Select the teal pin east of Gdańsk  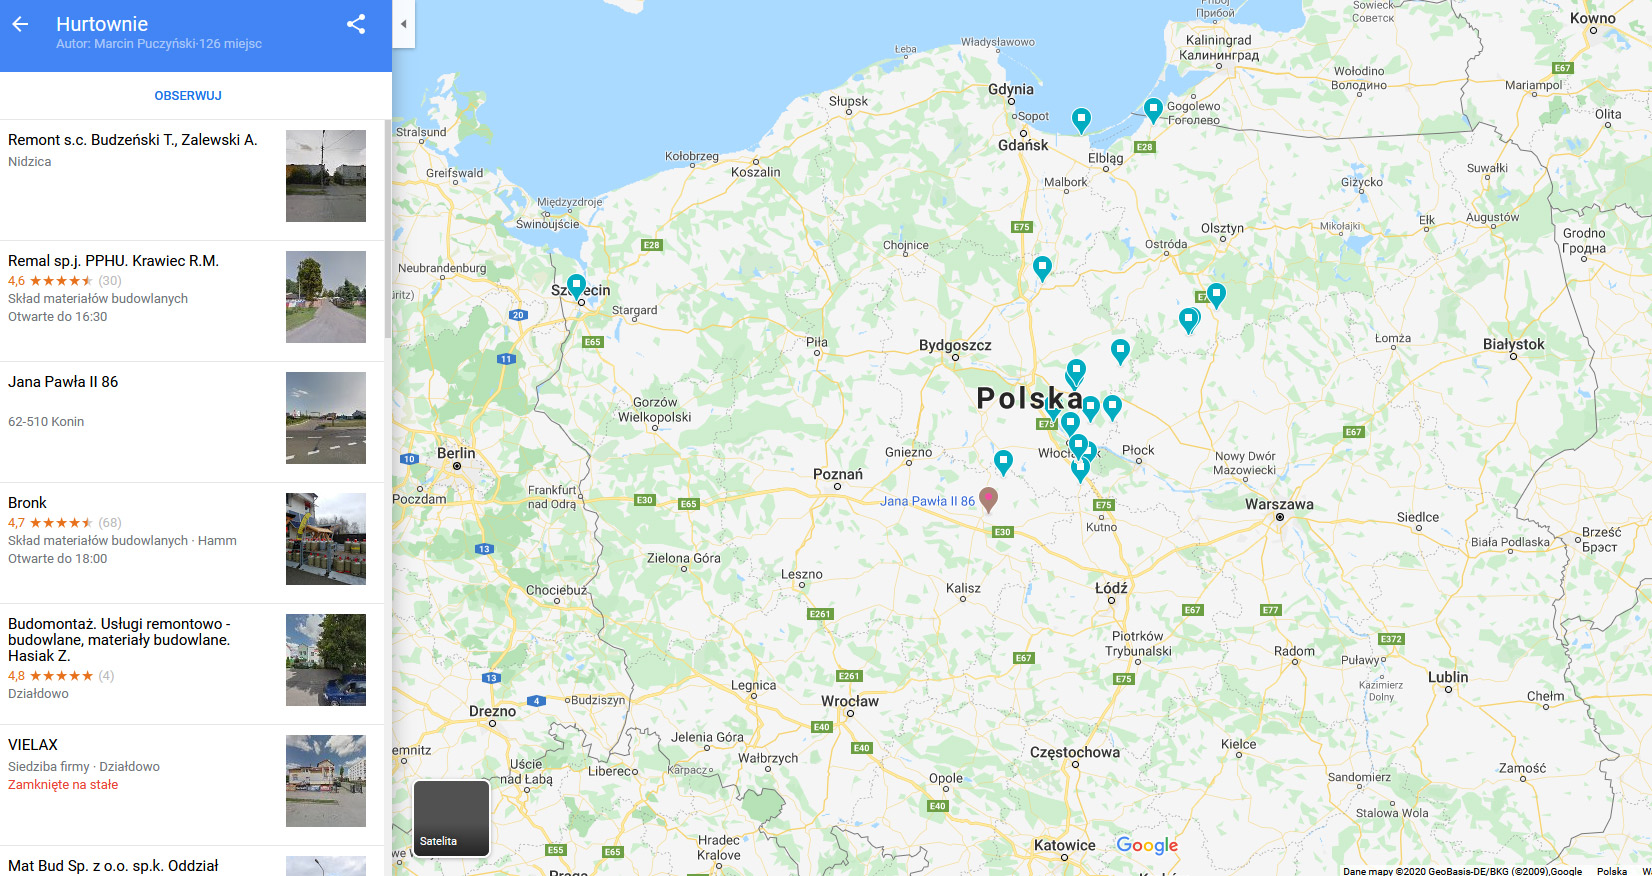point(1081,120)
